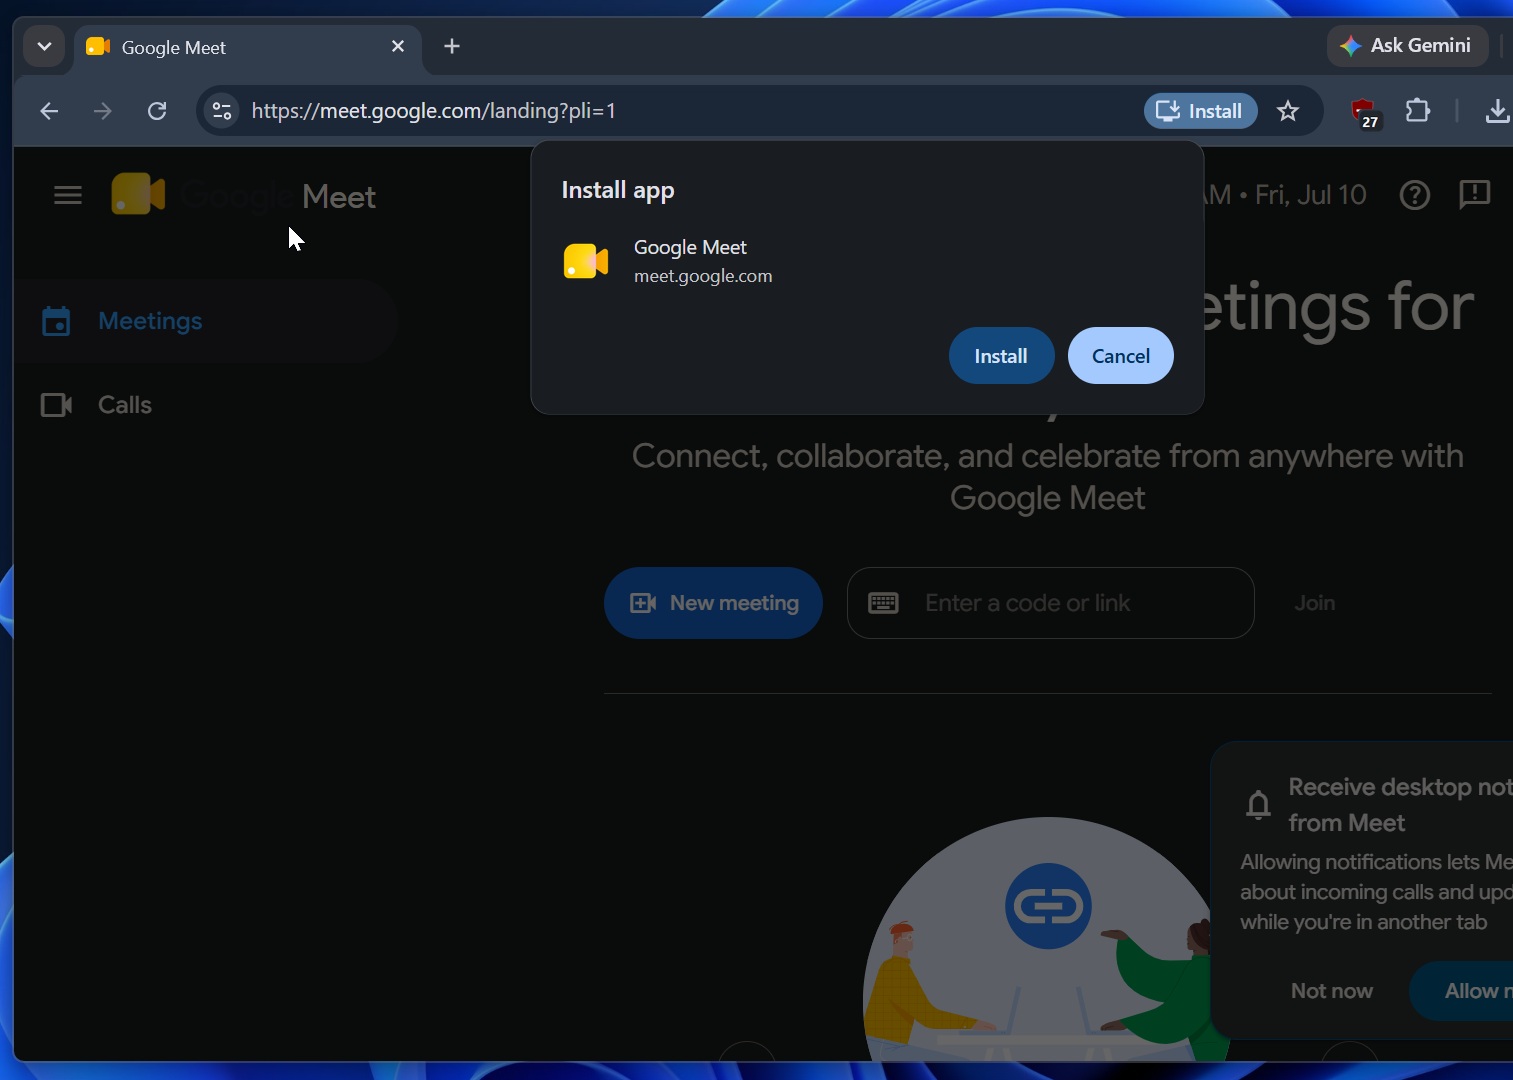The width and height of the screenshot is (1513, 1080).
Task: Select Meetings in the sidebar
Action: [206, 321]
